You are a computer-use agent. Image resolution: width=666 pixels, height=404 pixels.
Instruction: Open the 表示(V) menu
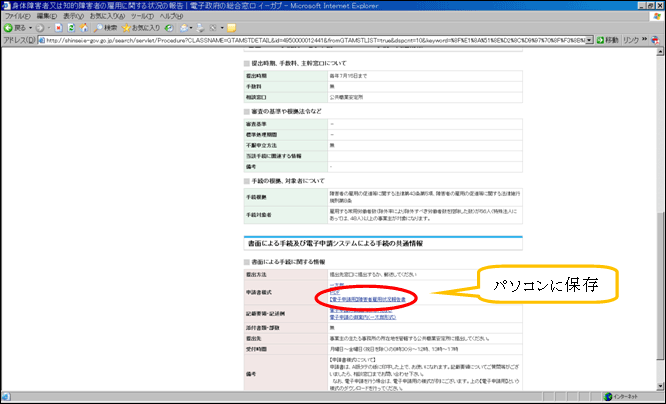pos(73,16)
